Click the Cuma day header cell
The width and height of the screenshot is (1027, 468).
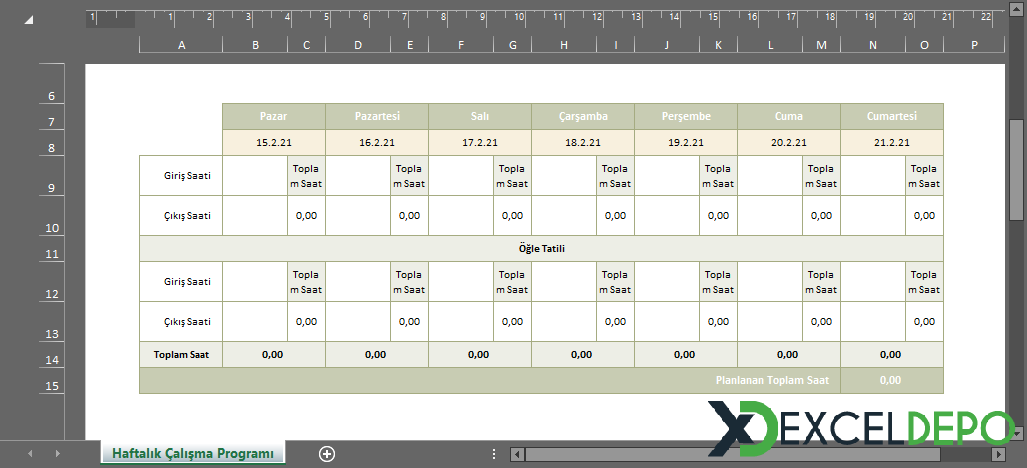click(x=789, y=117)
